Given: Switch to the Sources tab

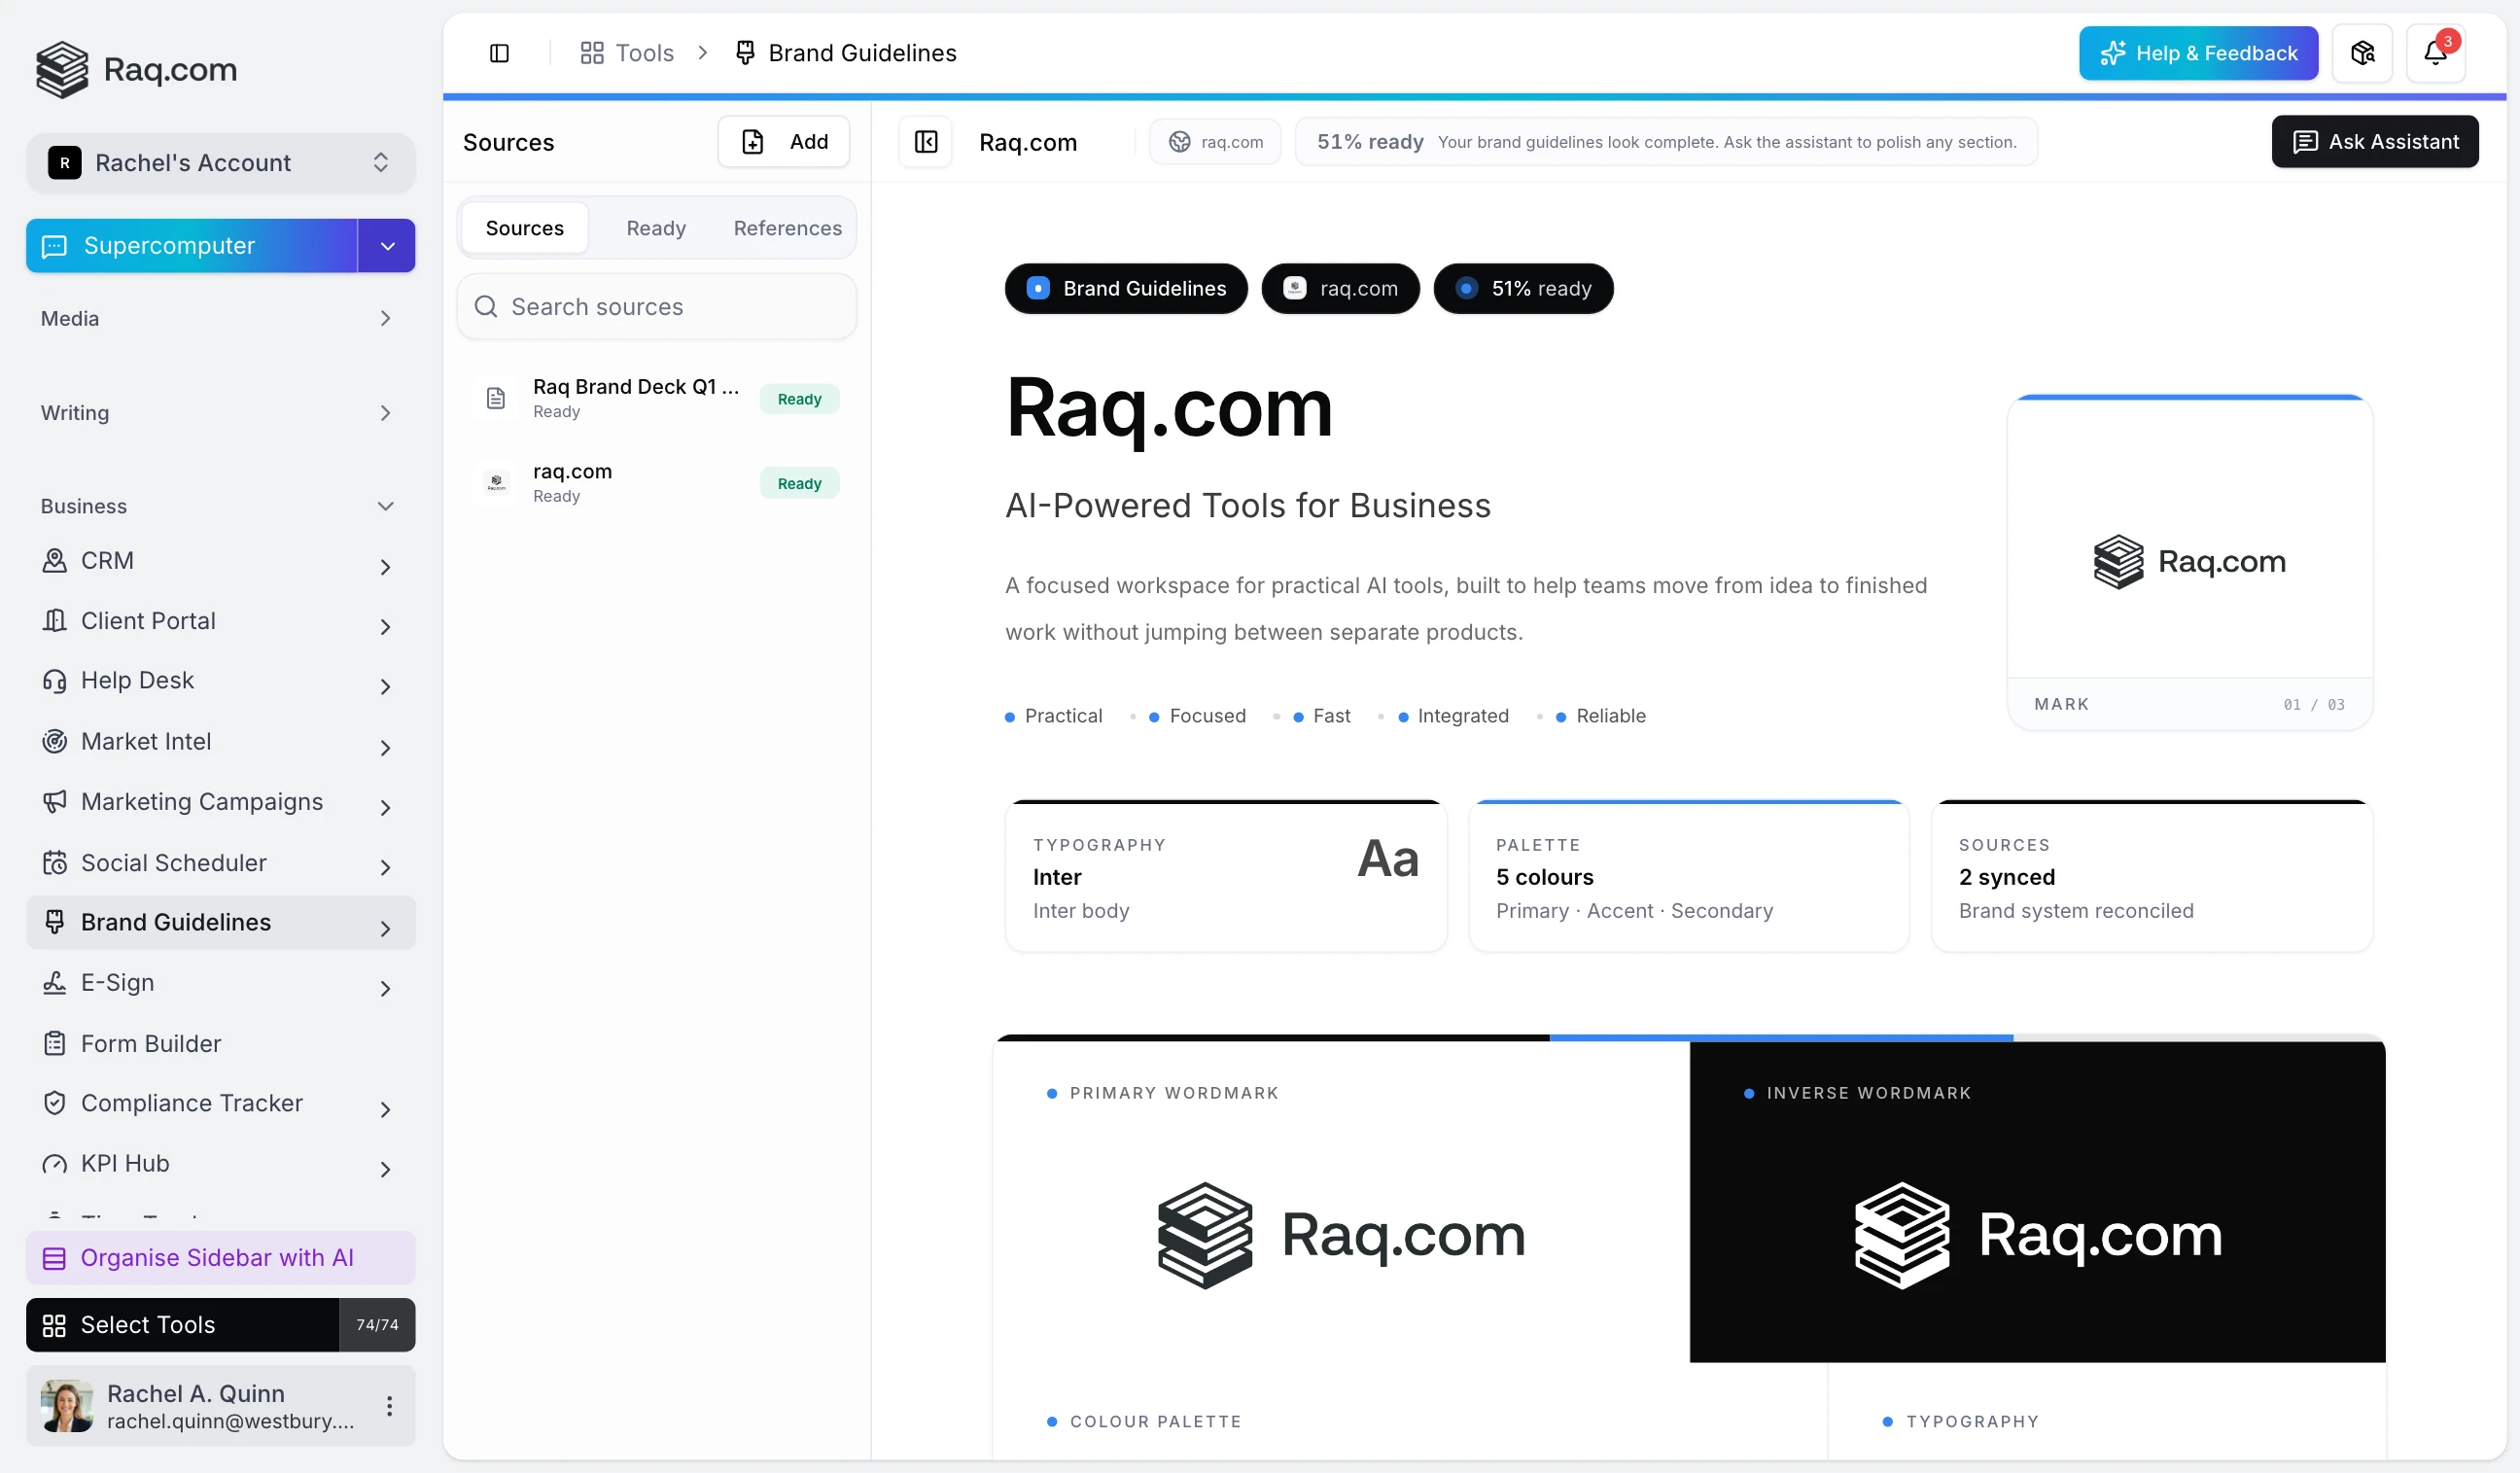Looking at the screenshot, I should (525, 228).
